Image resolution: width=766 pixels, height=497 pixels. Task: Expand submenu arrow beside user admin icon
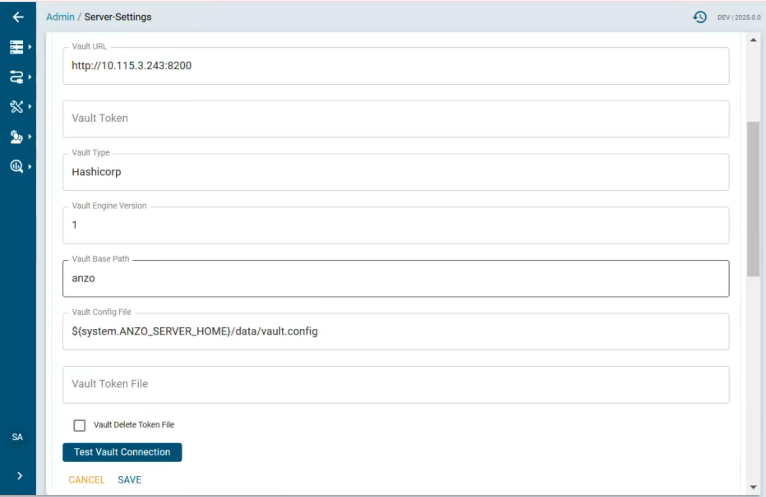pyautogui.click(x=30, y=137)
